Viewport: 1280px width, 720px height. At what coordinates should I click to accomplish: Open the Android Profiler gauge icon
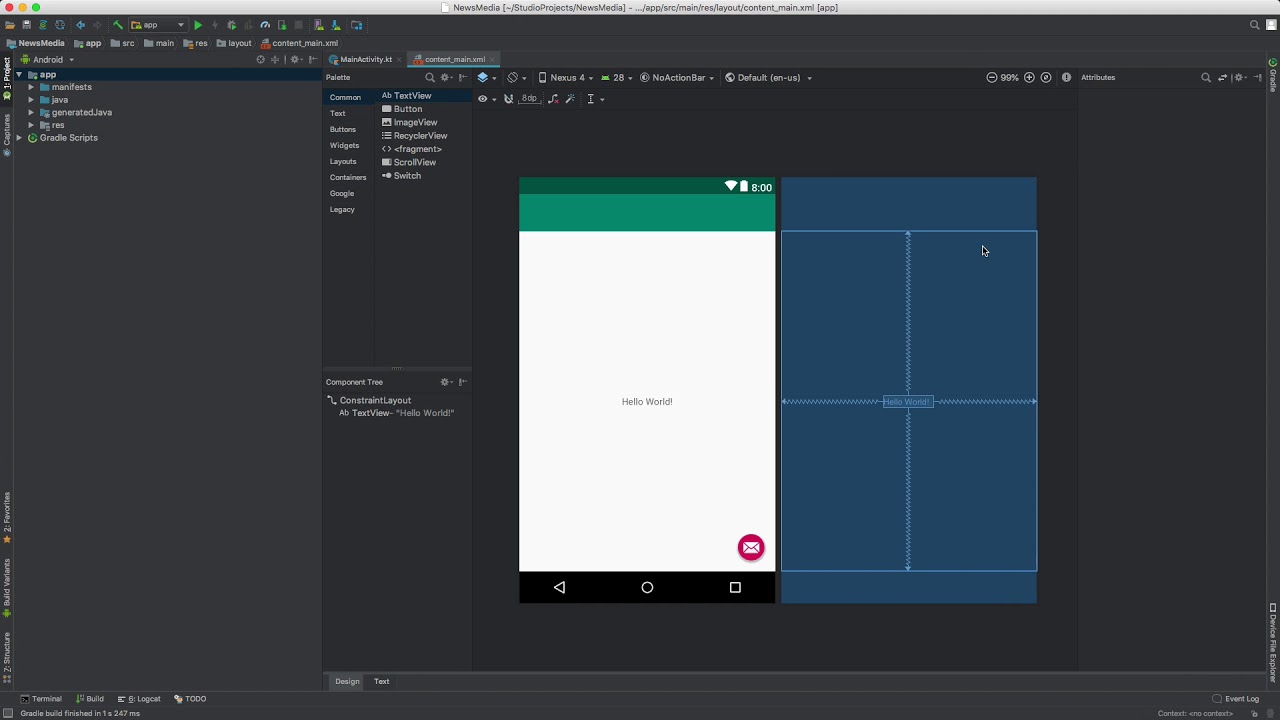click(265, 25)
